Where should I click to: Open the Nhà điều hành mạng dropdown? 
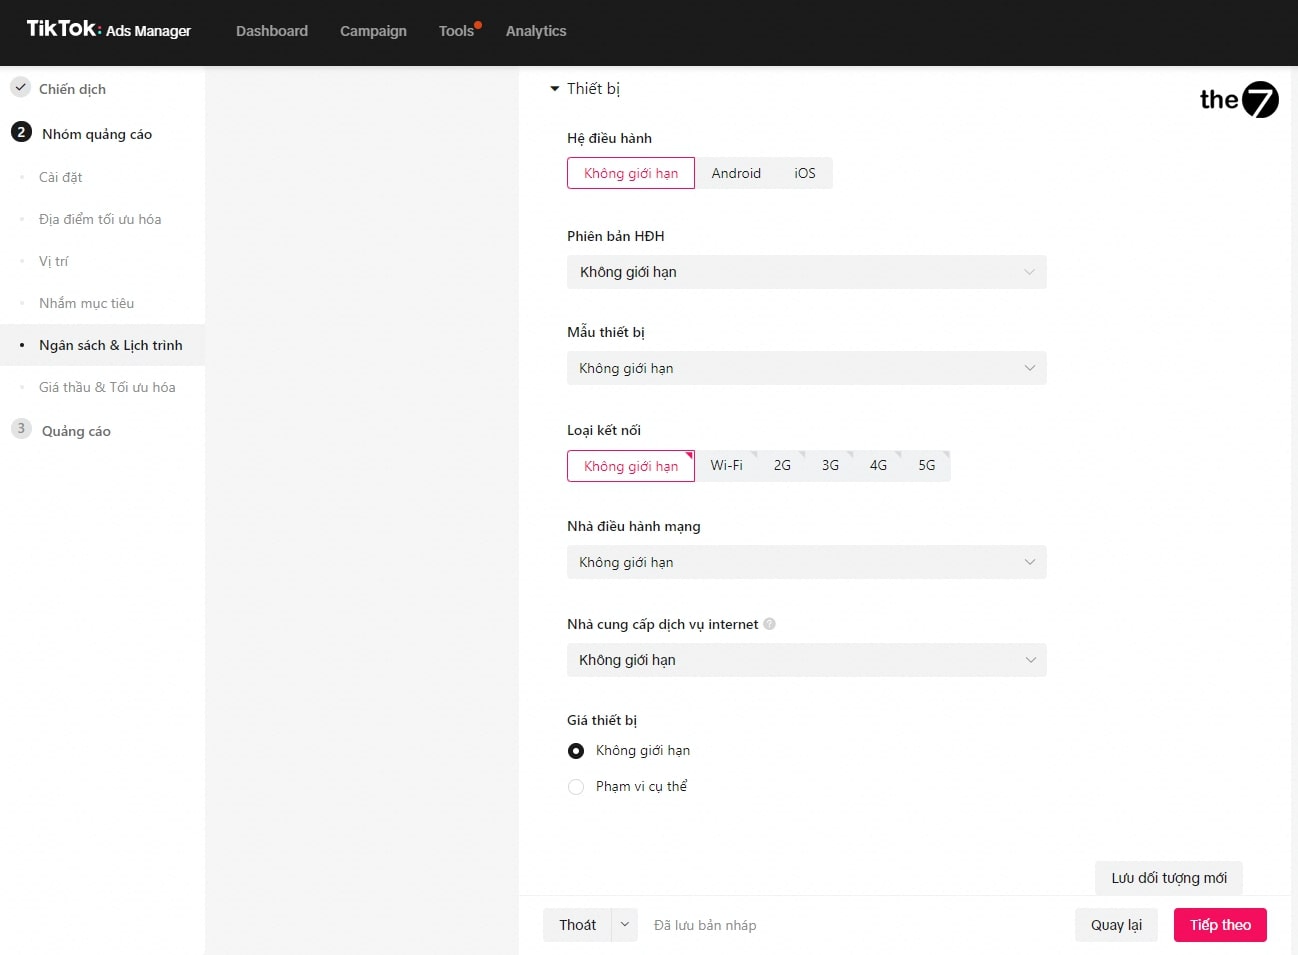[x=806, y=562]
